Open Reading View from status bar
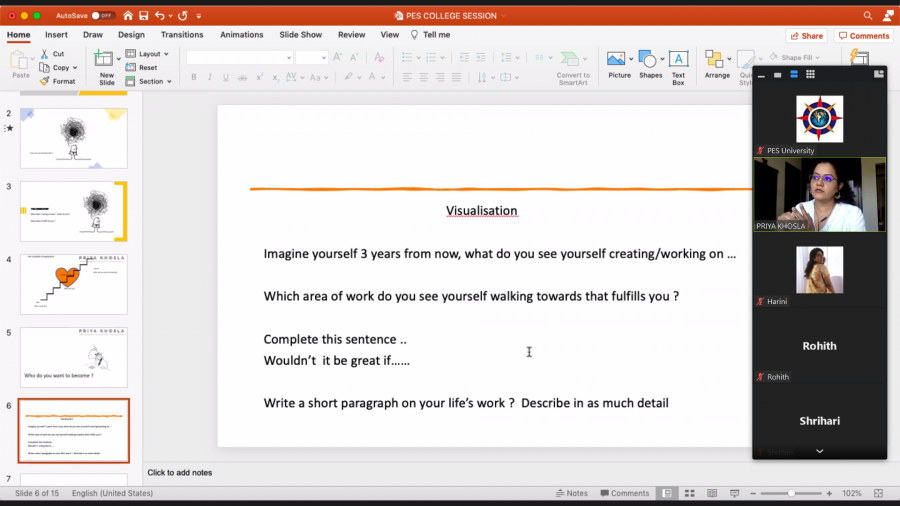The height and width of the screenshot is (506, 900). pyautogui.click(x=711, y=493)
